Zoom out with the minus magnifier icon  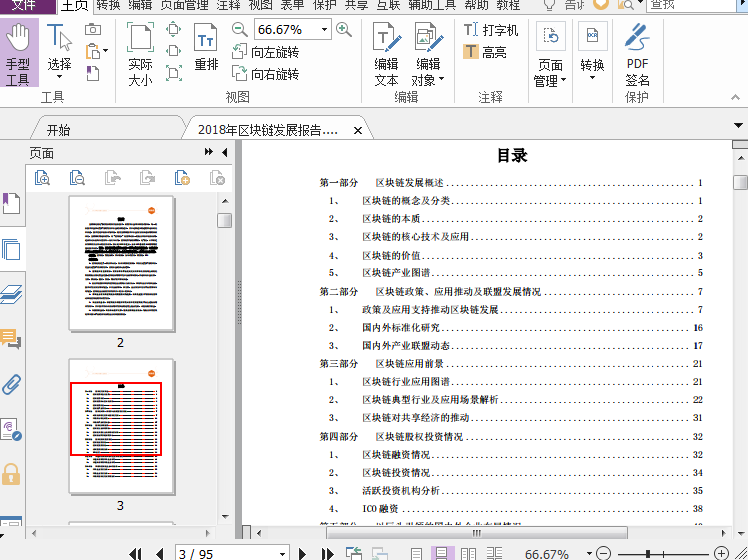[239, 30]
